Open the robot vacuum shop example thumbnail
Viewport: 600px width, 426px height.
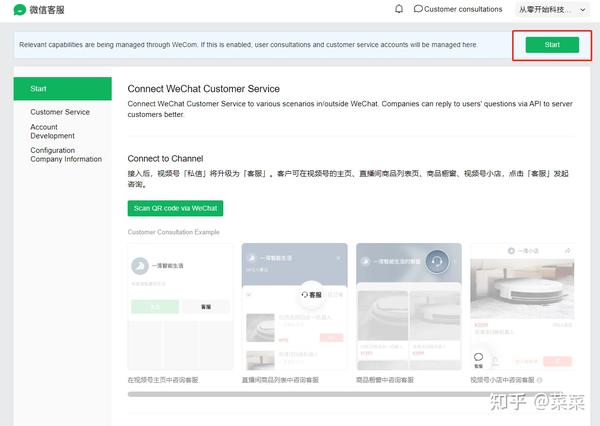tap(522, 307)
